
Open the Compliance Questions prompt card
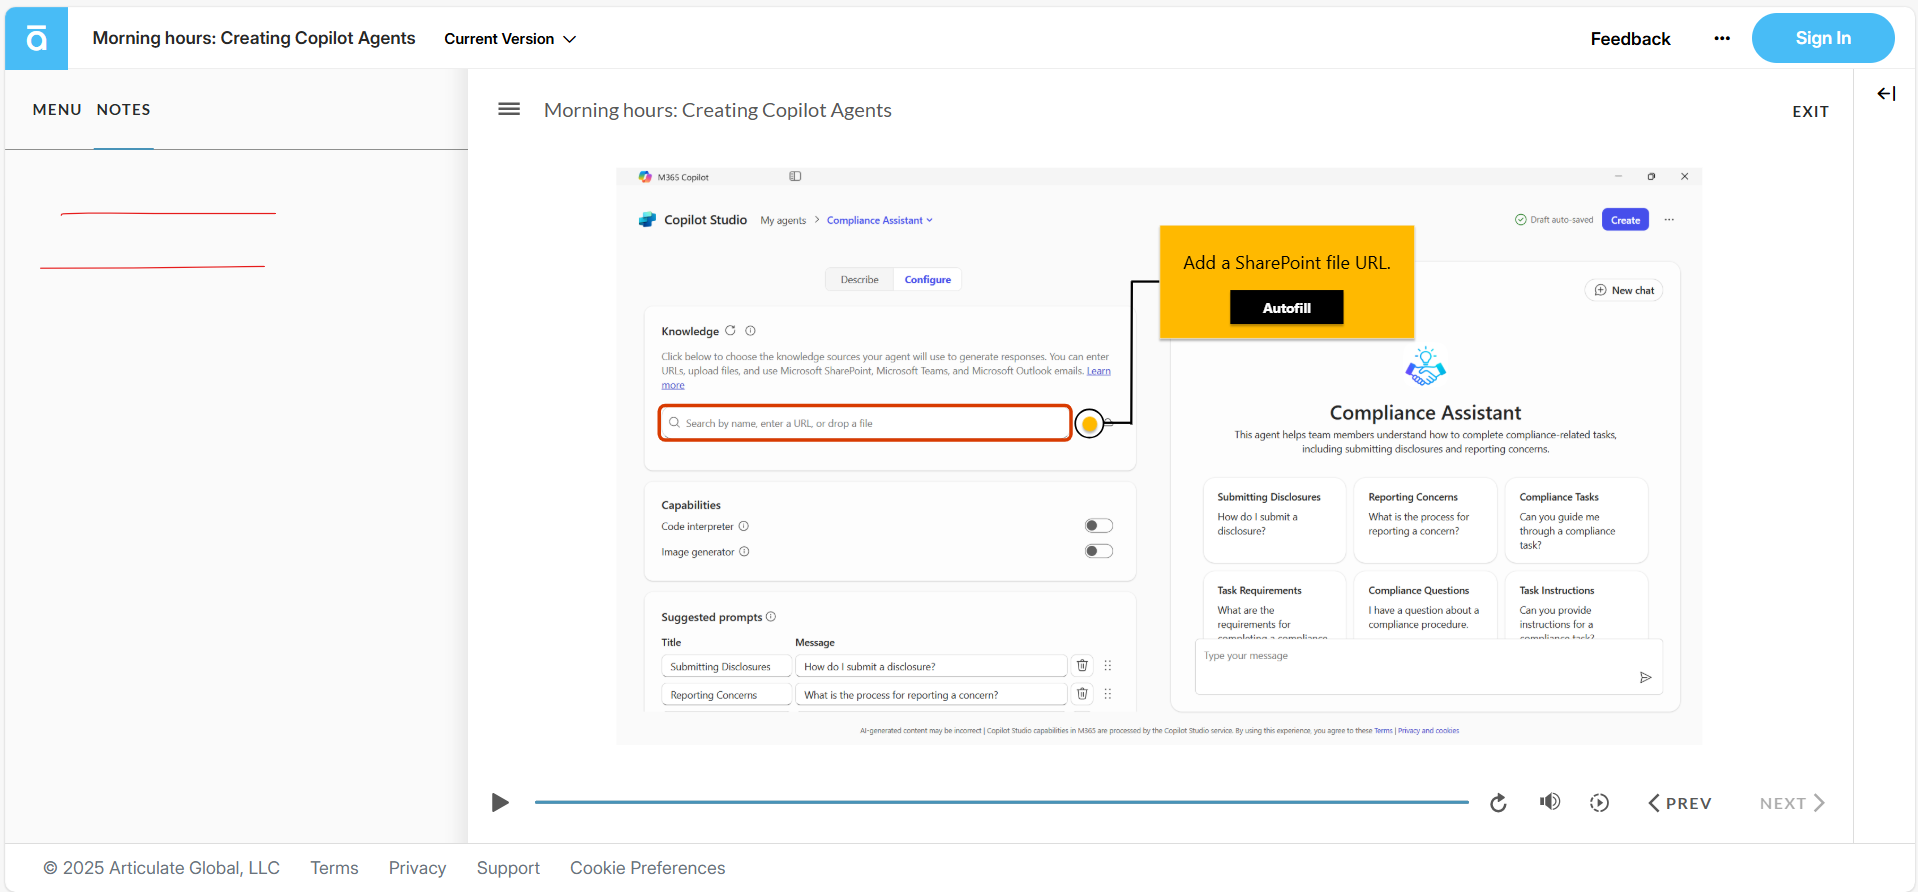click(1424, 605)
